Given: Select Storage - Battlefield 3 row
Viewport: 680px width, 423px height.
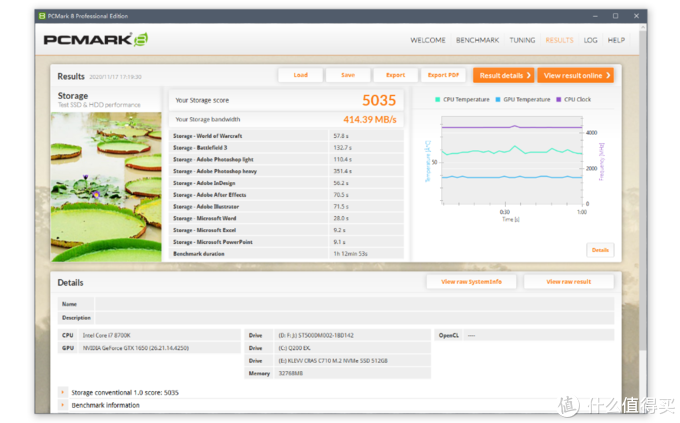Looking at the screenshot, I should 286,148.
